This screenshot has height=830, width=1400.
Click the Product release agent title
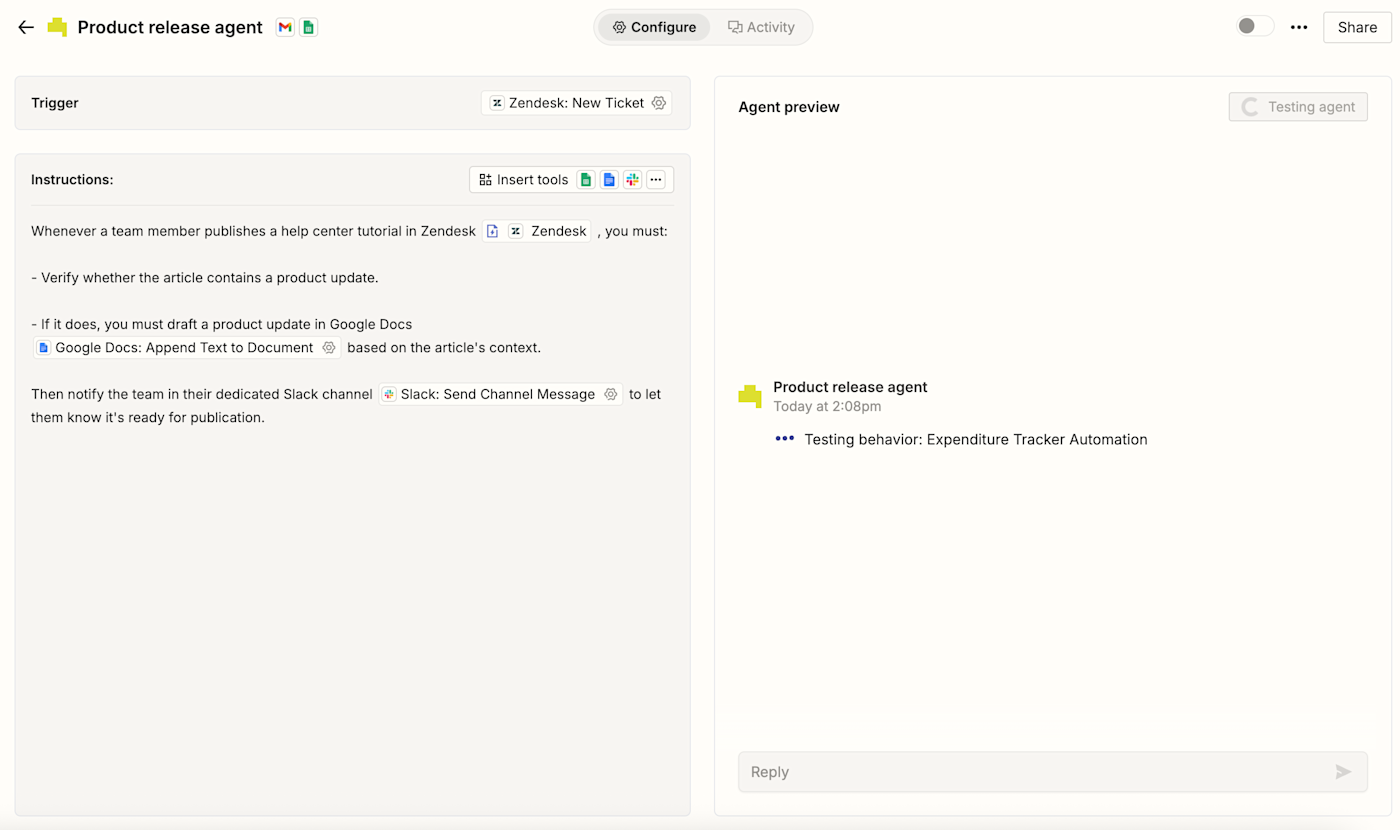170,27
